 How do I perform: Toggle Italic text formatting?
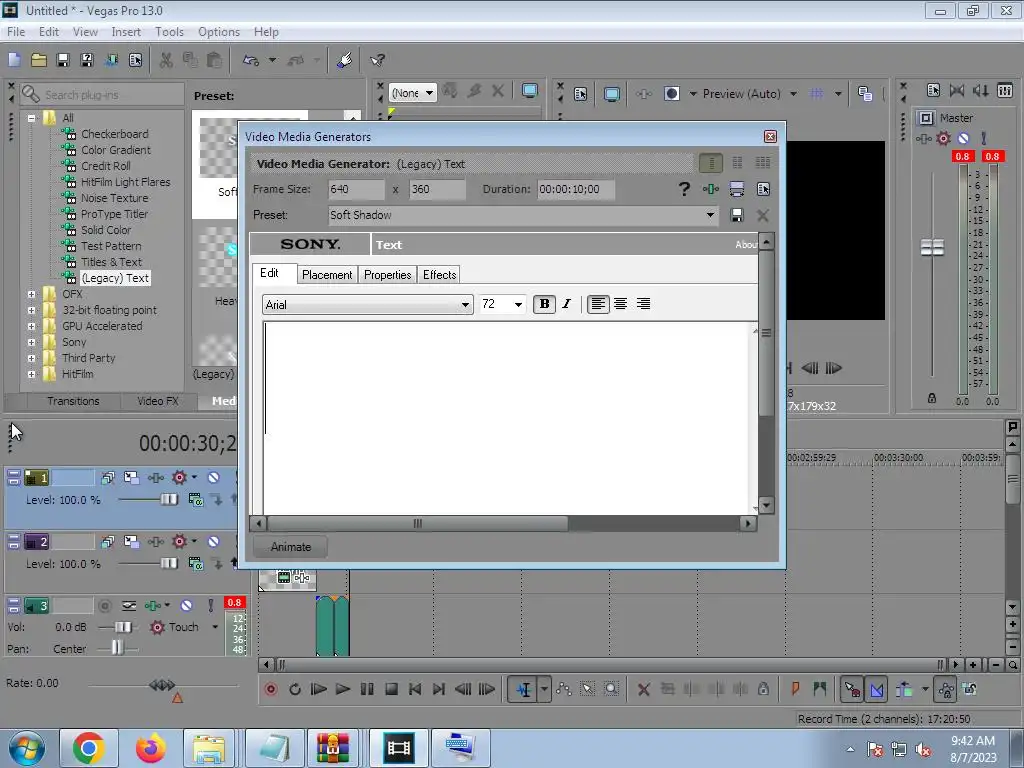tap(566, 304)
